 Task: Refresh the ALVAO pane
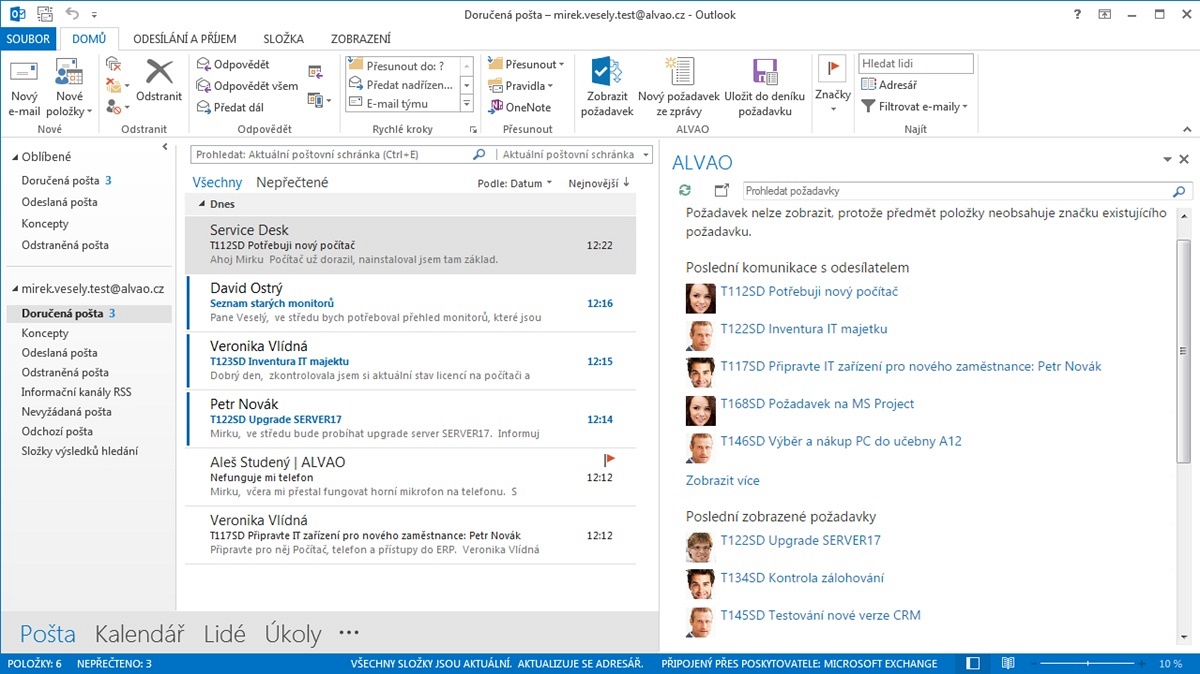(x=685, y=190)
